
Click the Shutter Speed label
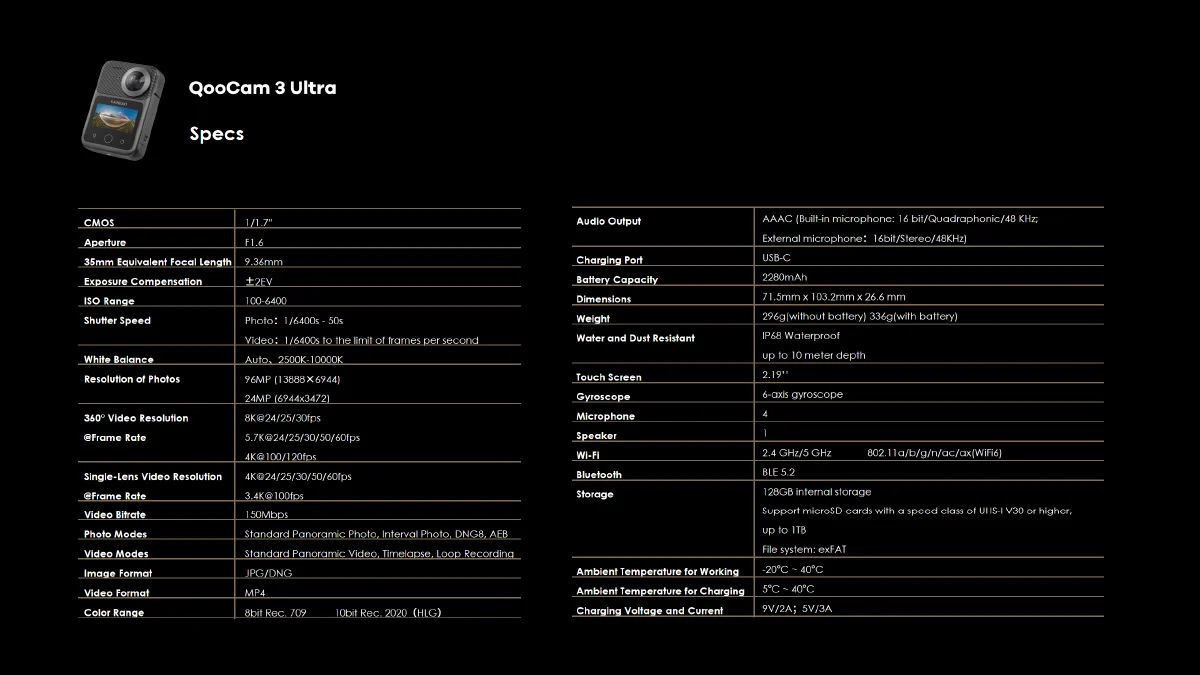pyautogui.click(x=117, y=321)
